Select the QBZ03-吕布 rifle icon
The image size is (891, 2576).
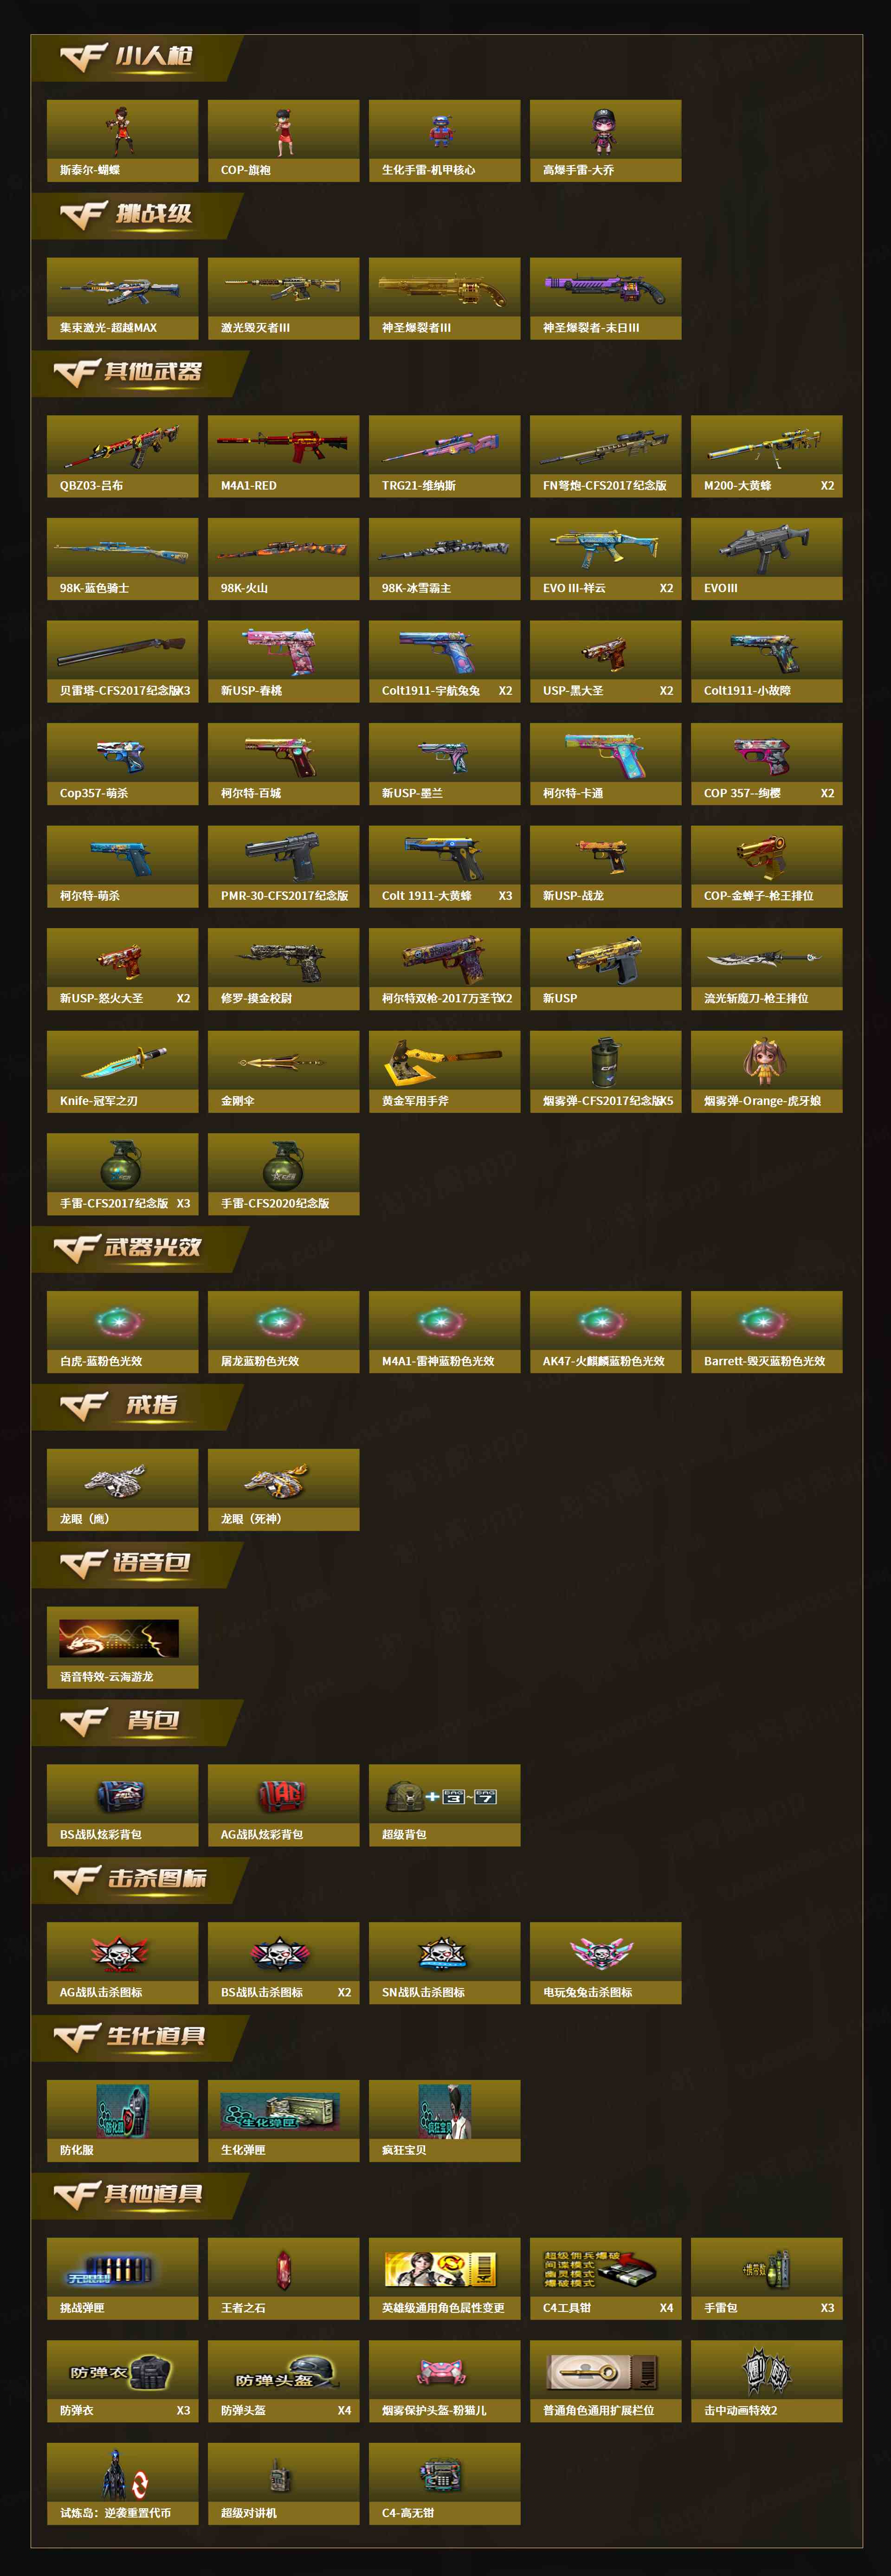point(122,446)
